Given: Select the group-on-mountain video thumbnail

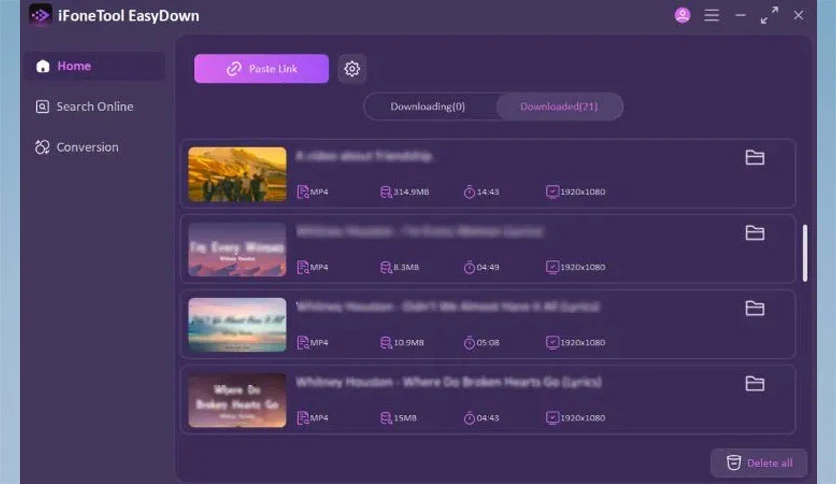Looking at the screenshot, I should click(237, 174).
